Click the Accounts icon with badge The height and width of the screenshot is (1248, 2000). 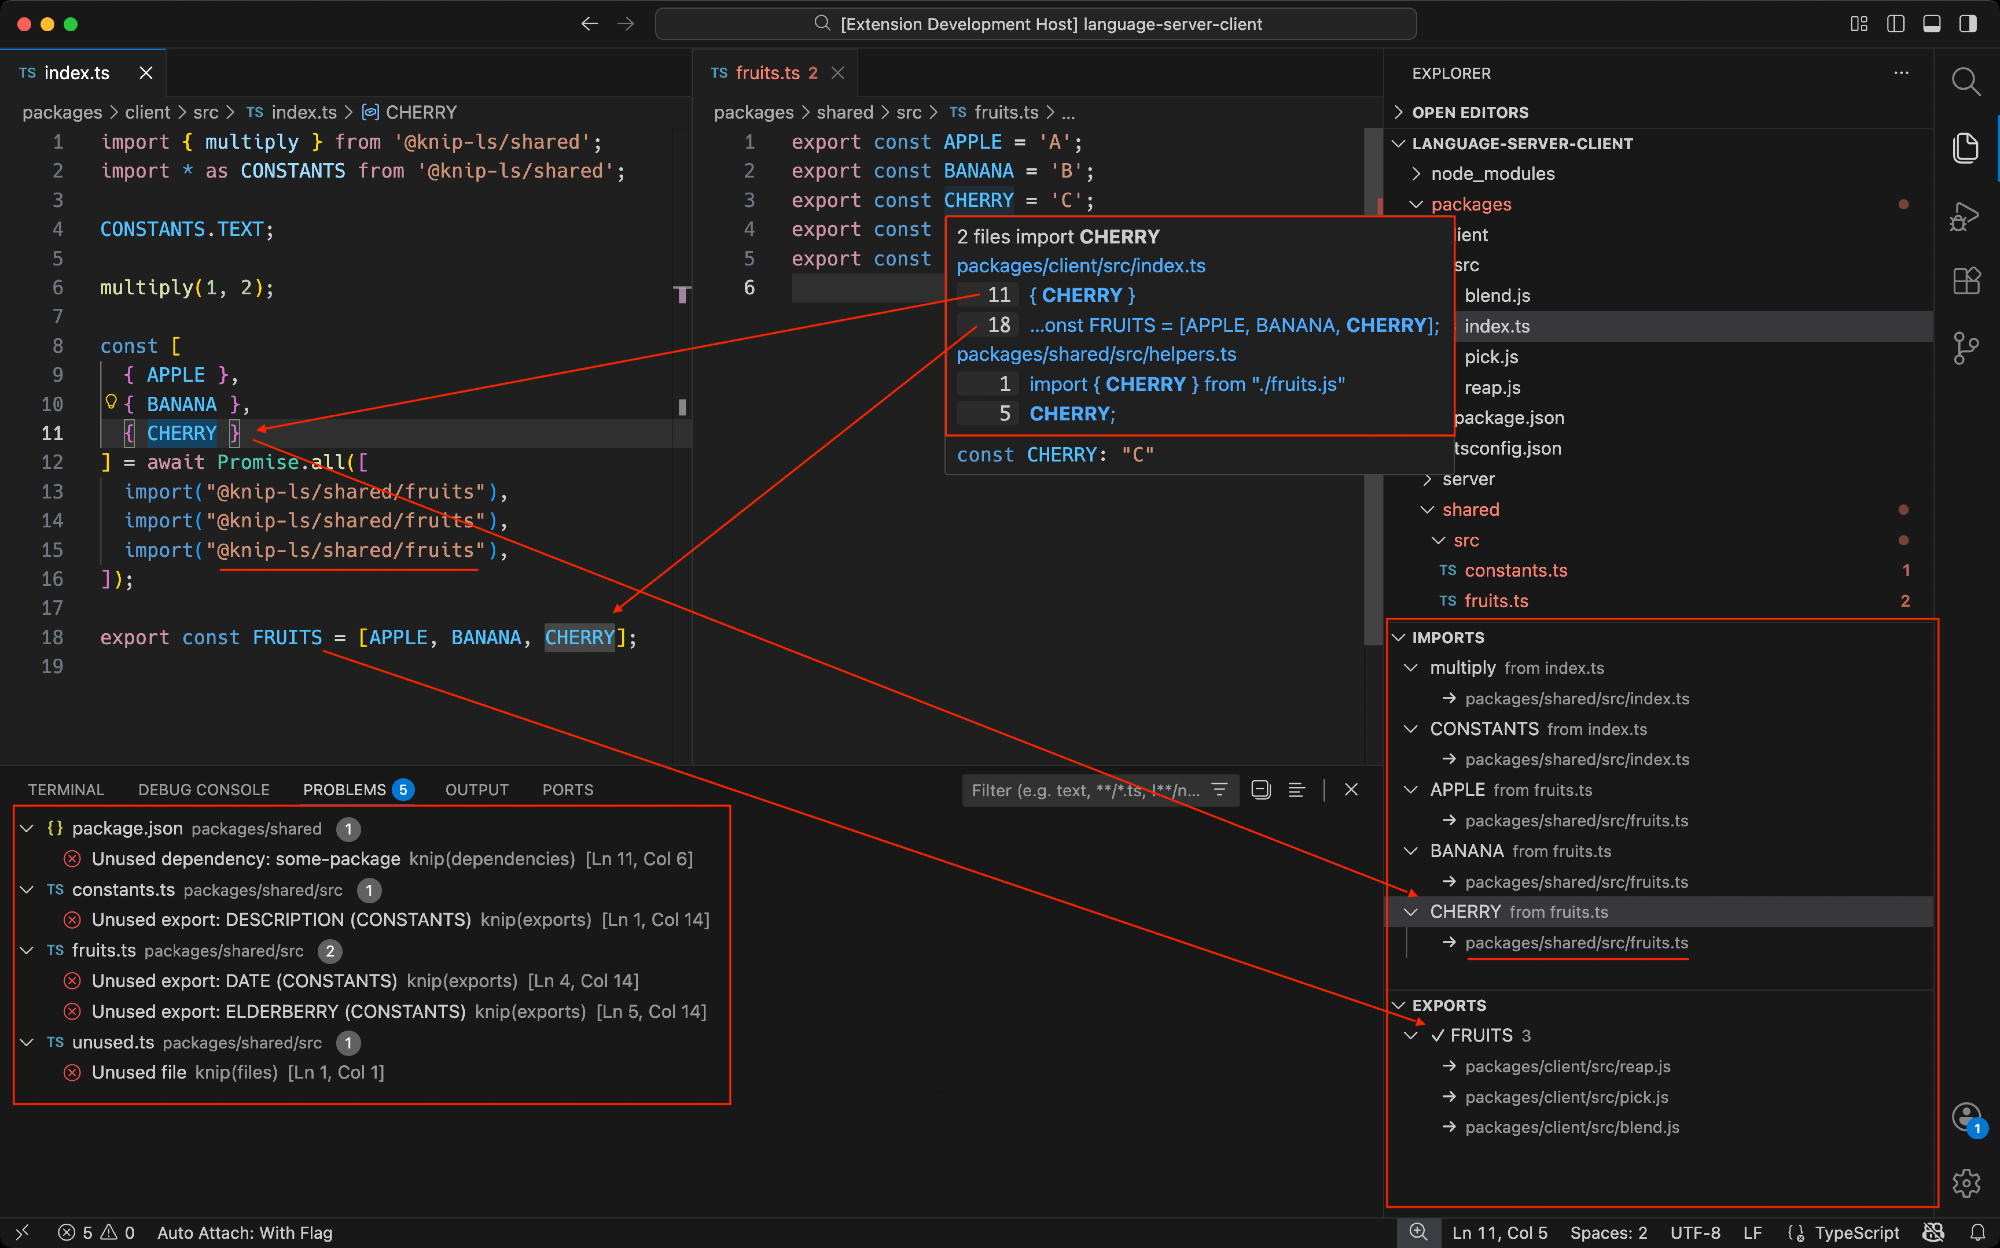coord(1965,1117)
